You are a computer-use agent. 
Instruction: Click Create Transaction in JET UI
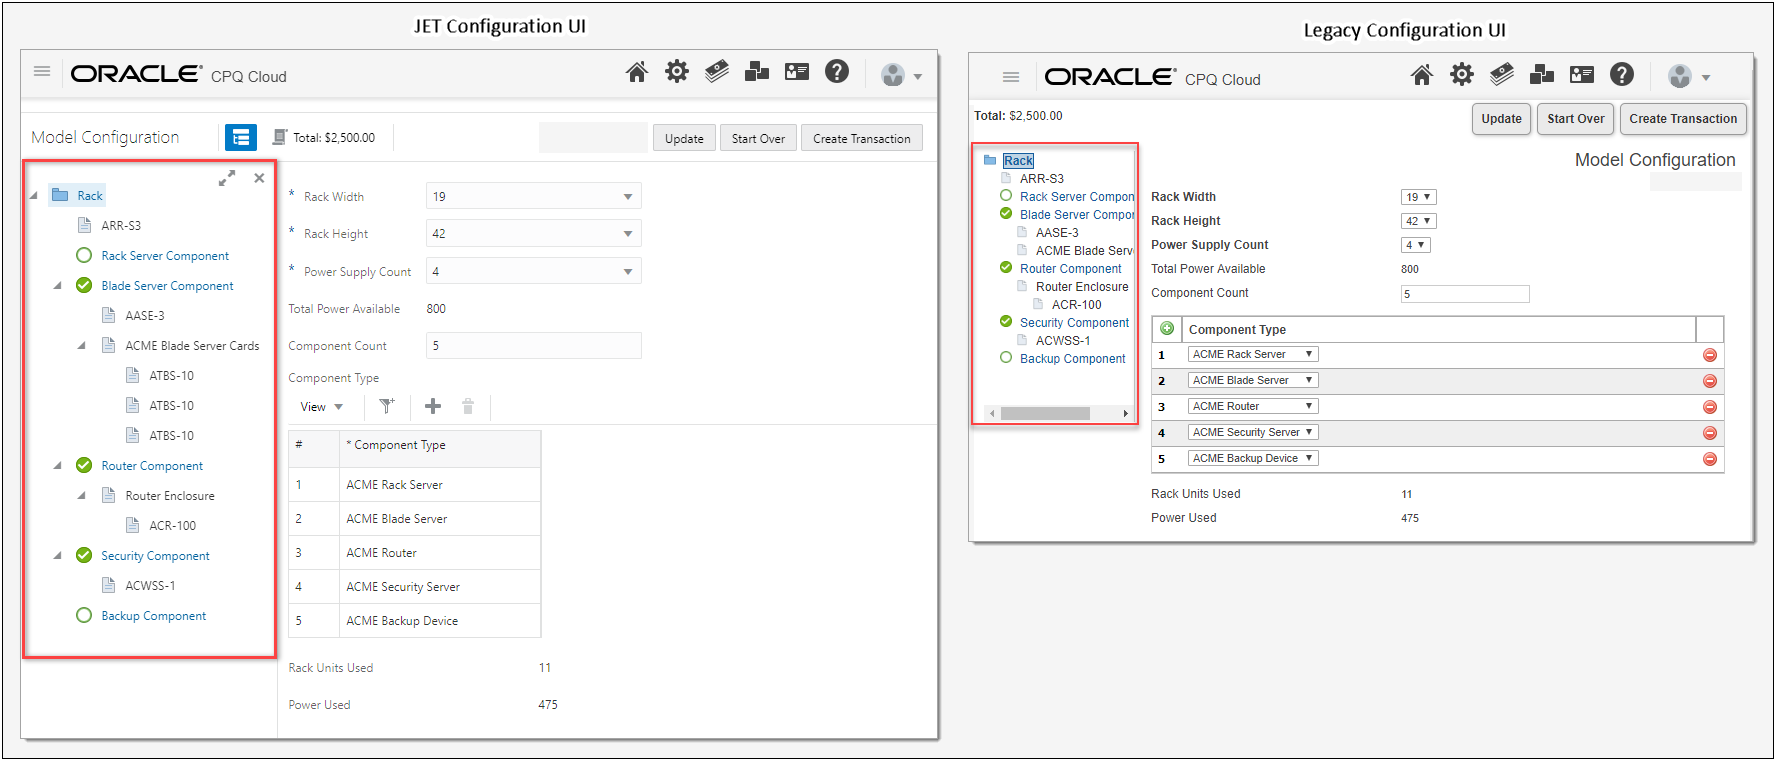(862, 138)
